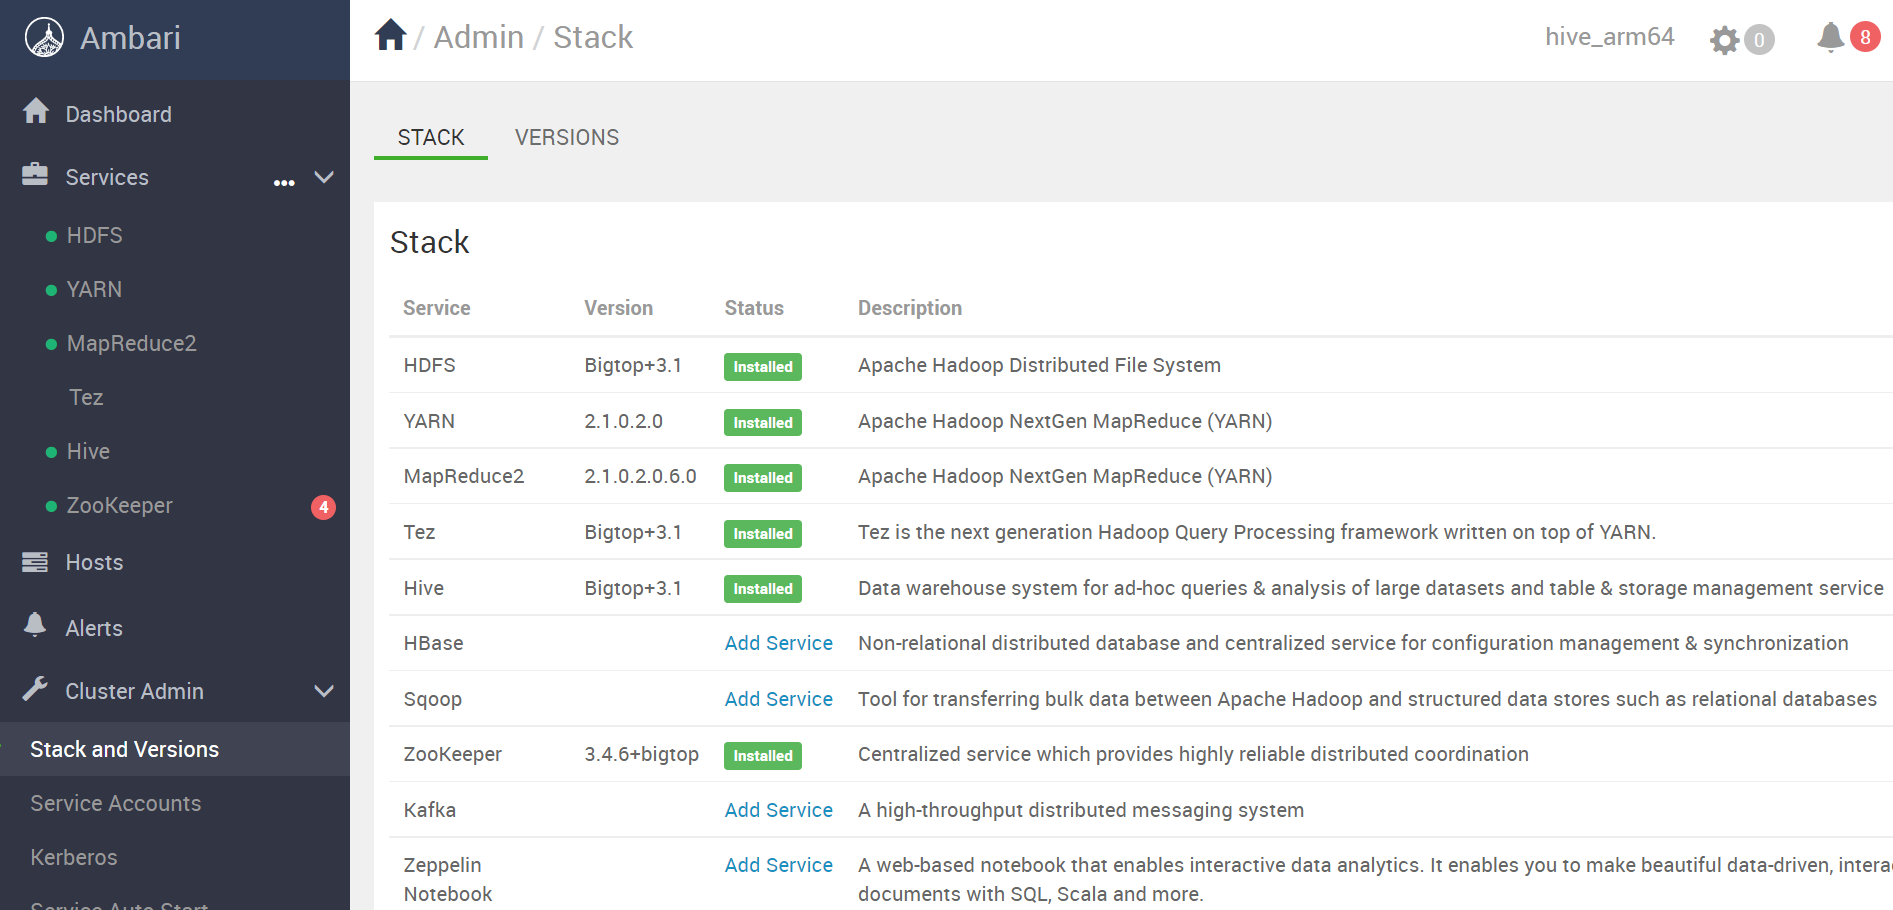The image size is (1893, 910).
Task: Open Hive service in sidebar
Action: (x=88, y=451)
